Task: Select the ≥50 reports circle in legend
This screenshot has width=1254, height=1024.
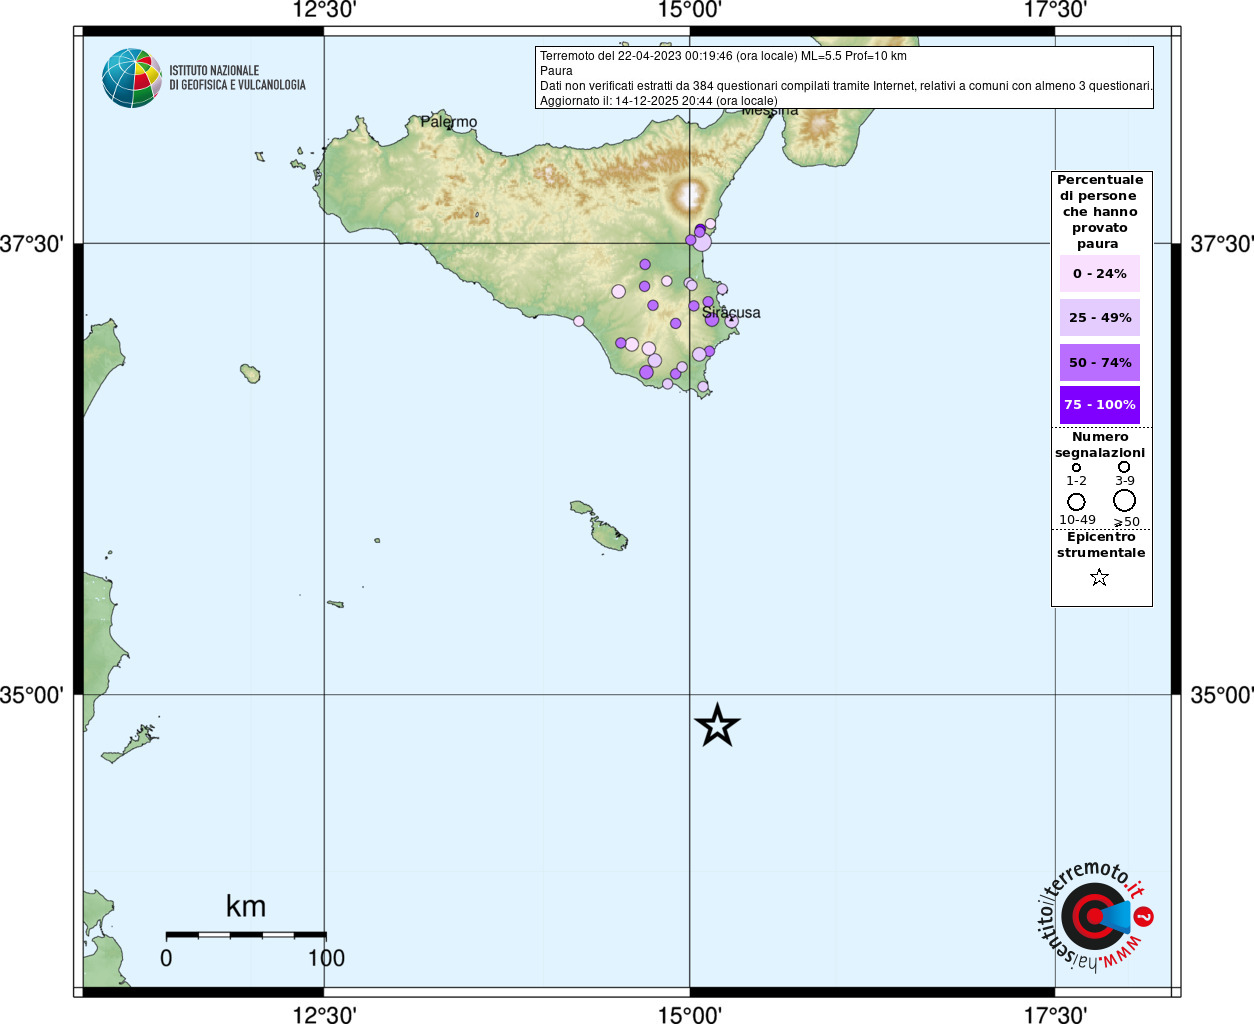Action: click(1125, 500)
